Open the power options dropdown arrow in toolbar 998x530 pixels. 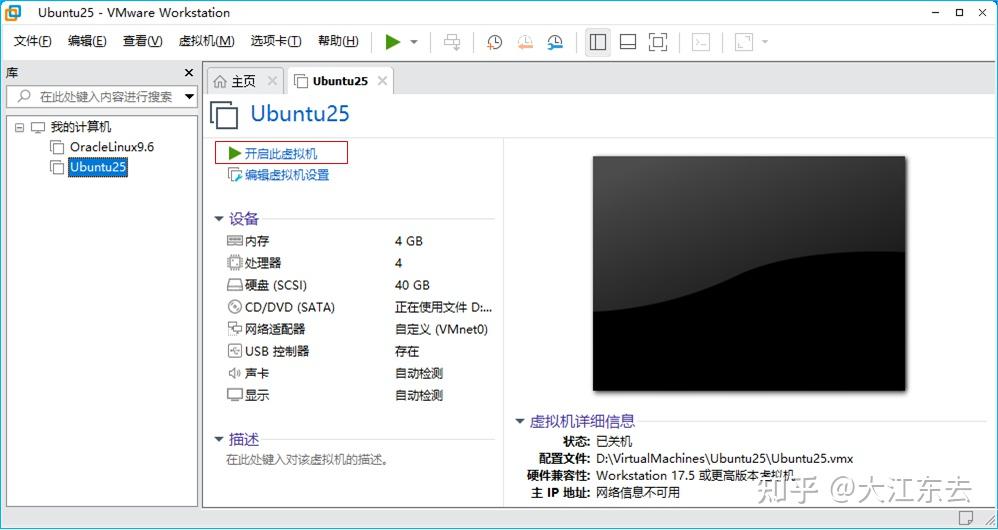[414, 42]
